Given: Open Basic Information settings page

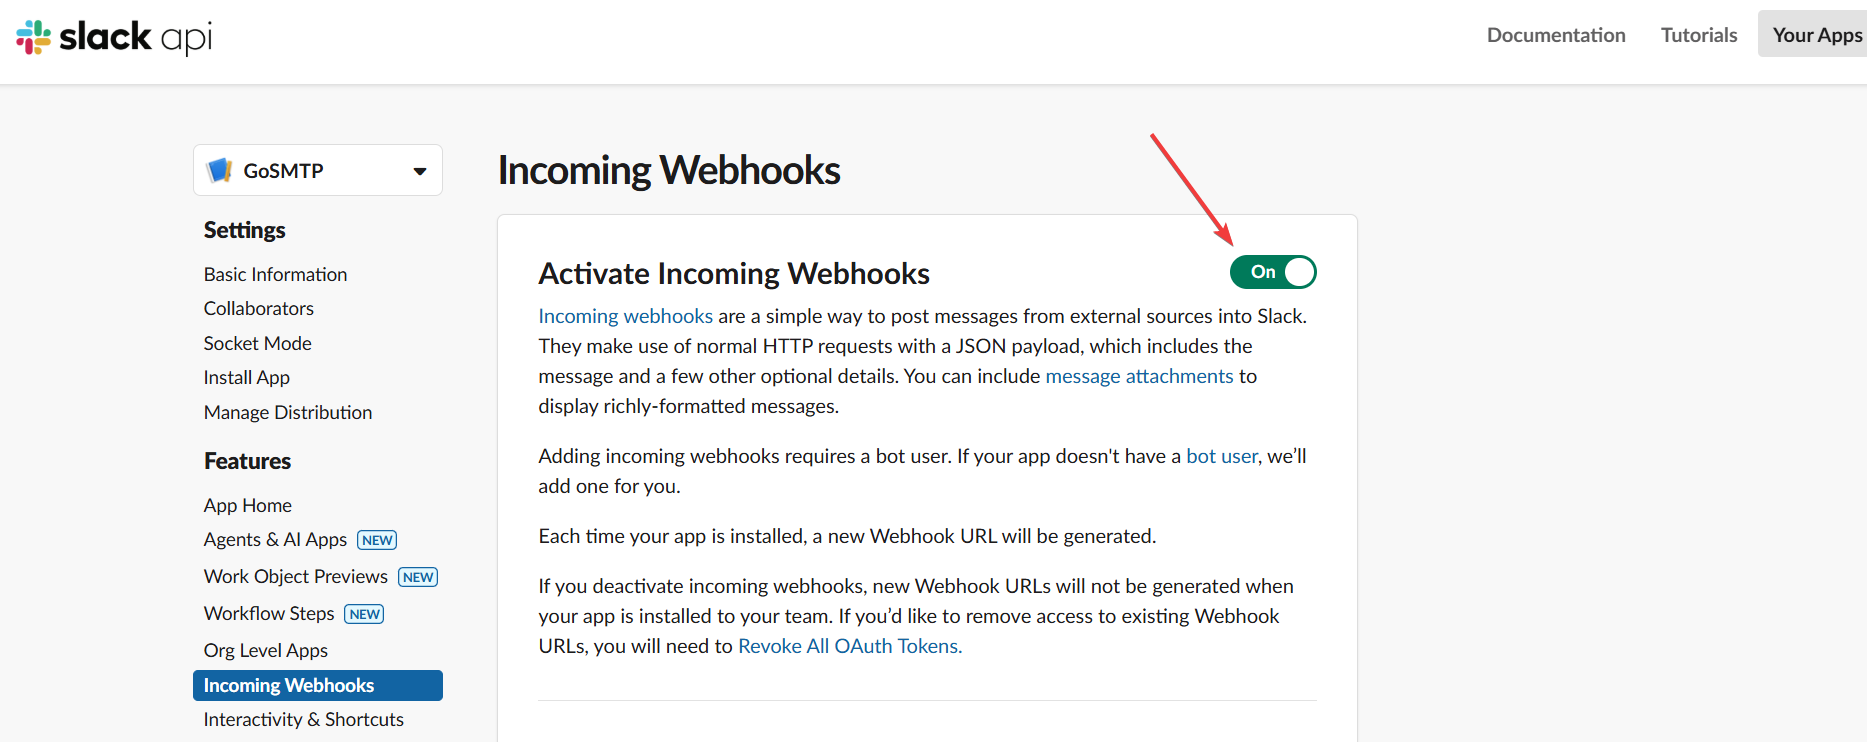Looking at the screenshot, I should point(275,274).
